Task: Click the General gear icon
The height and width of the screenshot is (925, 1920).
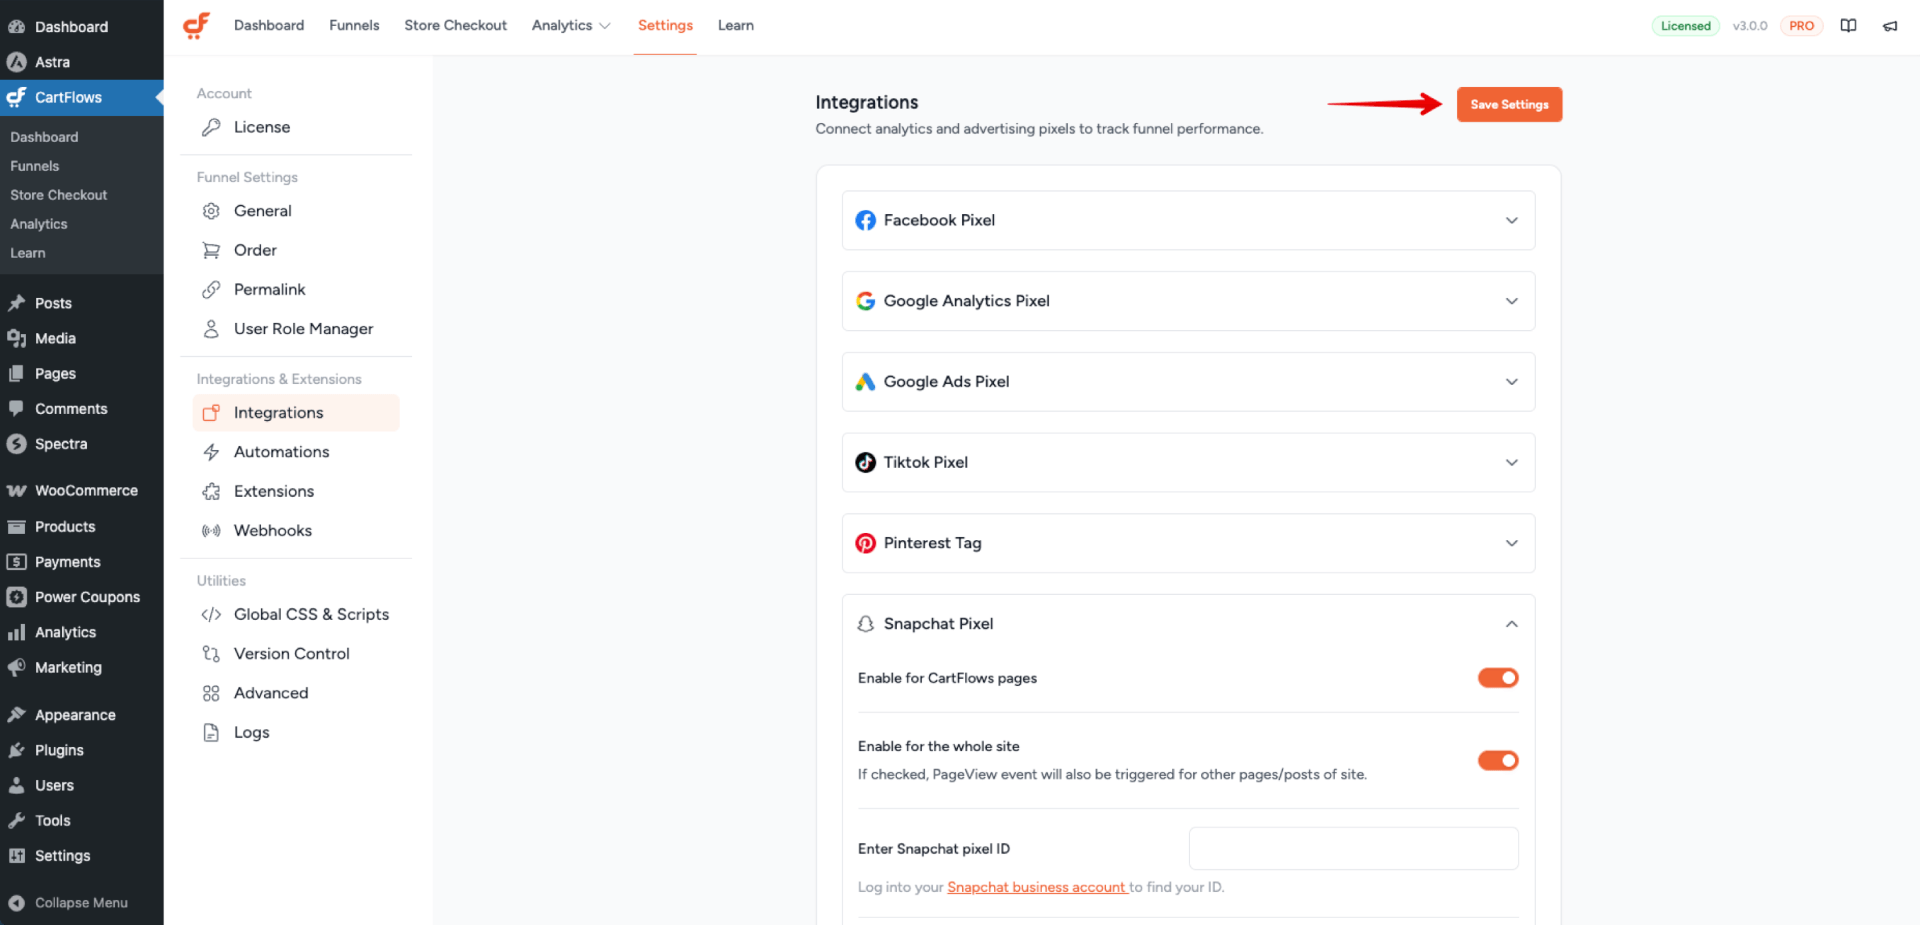Action: point(211,211)
